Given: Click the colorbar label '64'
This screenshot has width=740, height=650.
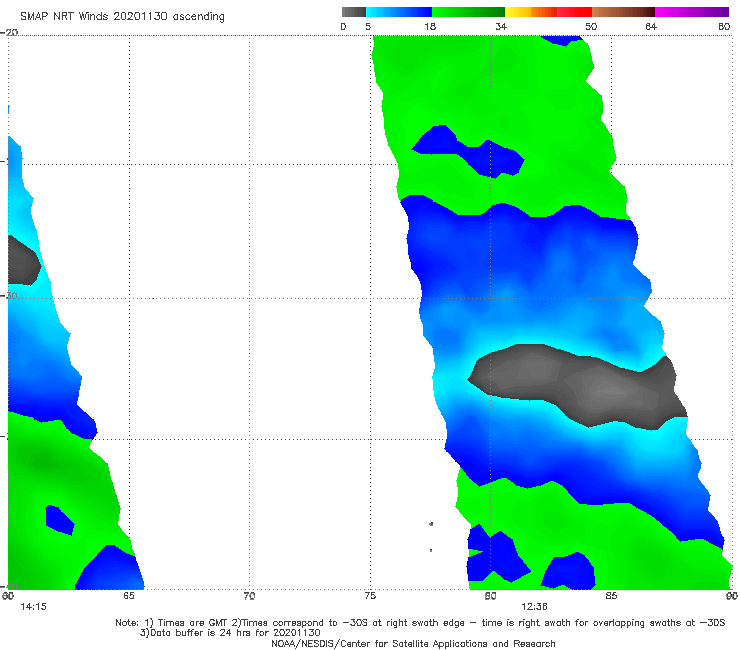Looking at the screenshot, I should point(651,27).
